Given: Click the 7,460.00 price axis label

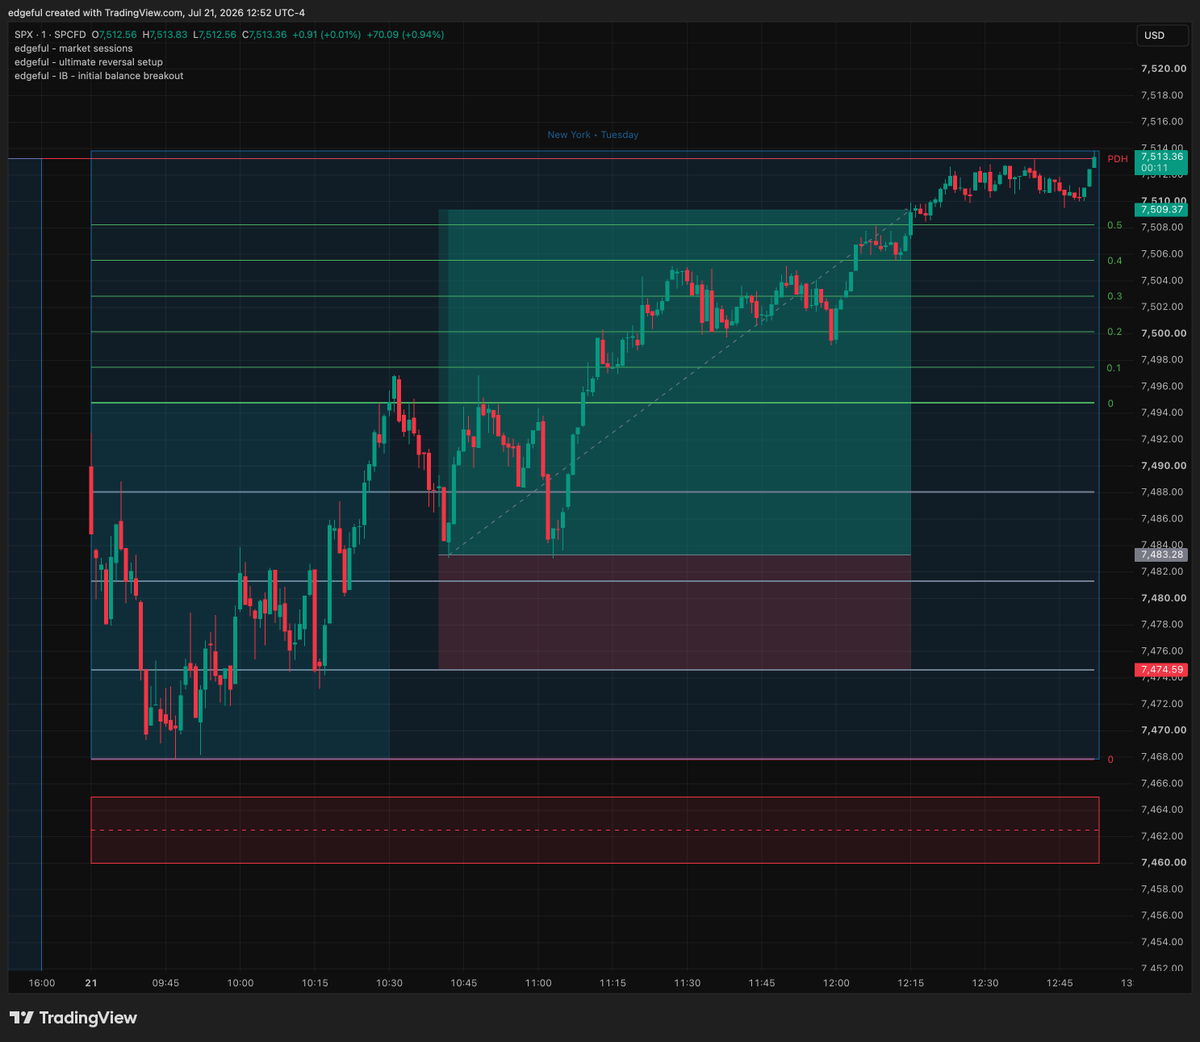Looking at the screenshot, I should coord(1163,862).
